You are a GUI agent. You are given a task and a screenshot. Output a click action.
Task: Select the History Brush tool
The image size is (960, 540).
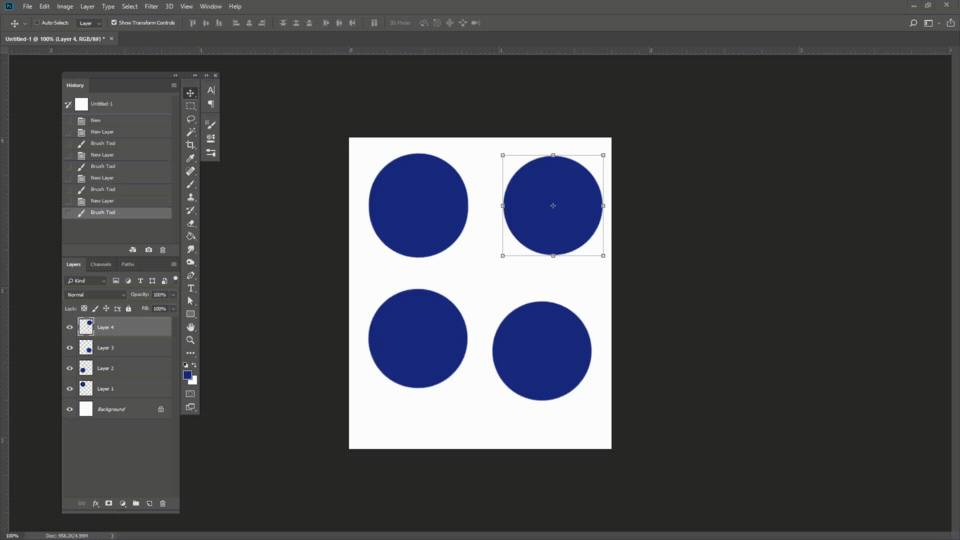(x=190, y=210)
